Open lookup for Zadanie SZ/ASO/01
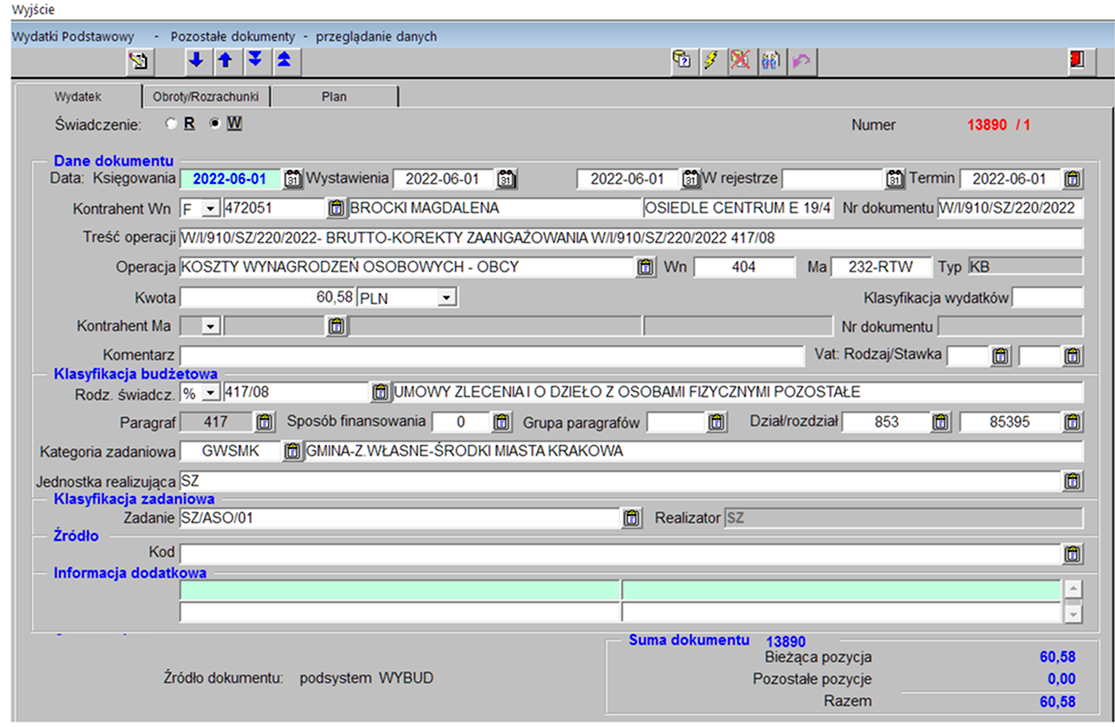The width and height of the screenshot is (1115, 727). point(631,518)
